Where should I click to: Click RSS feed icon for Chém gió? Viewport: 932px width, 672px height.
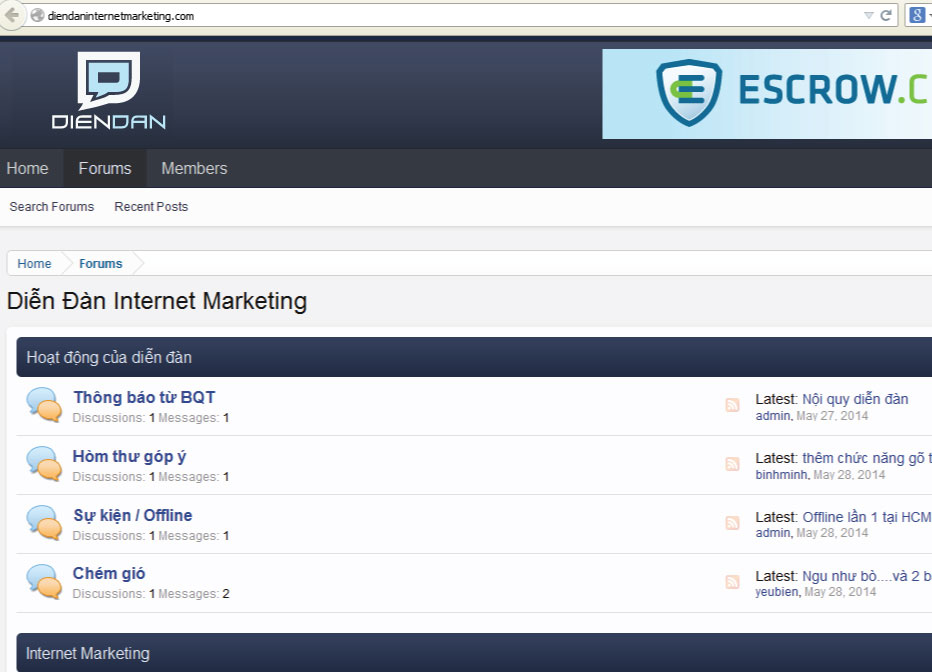[x=732, y=582]
